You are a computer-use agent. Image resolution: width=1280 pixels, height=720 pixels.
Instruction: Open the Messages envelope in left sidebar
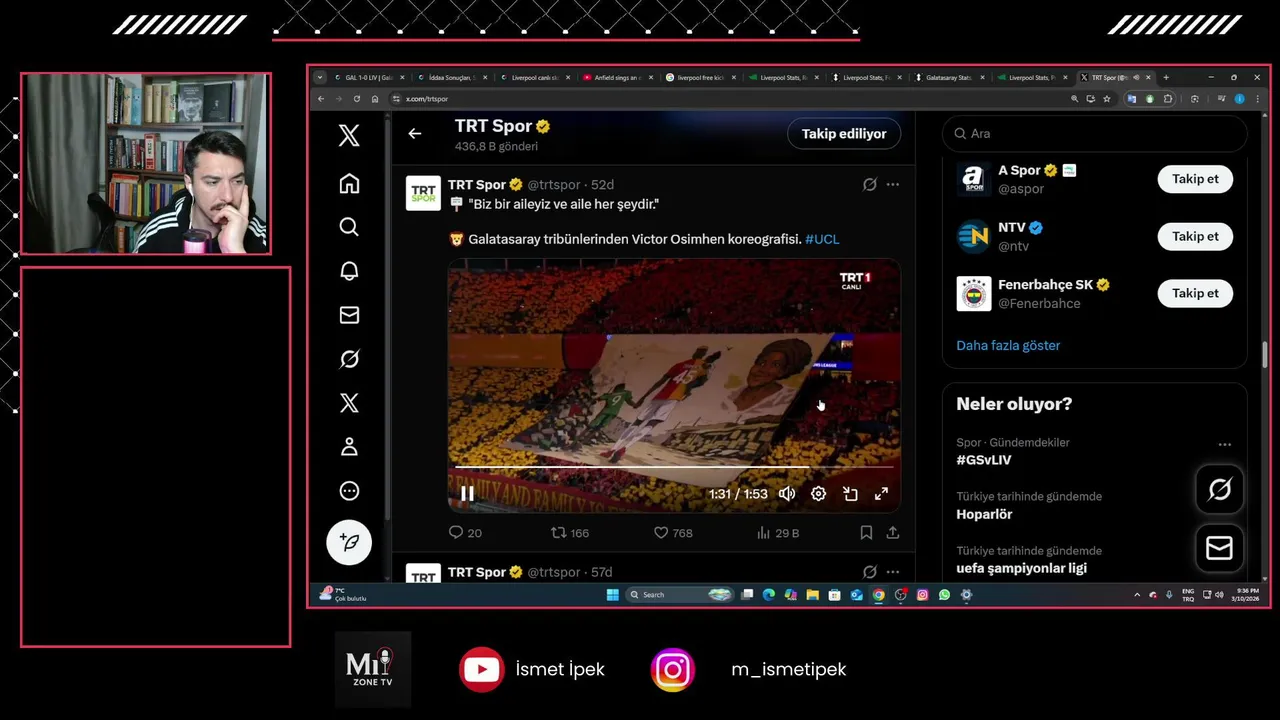pyautogui.click(x=349, y=315)
